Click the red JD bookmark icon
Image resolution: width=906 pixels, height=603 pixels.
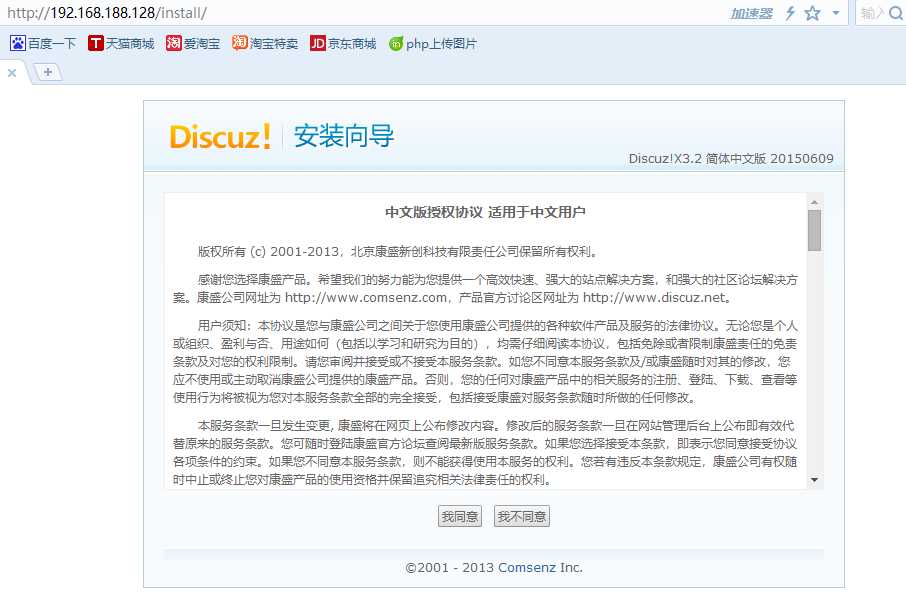coord(318,43)
